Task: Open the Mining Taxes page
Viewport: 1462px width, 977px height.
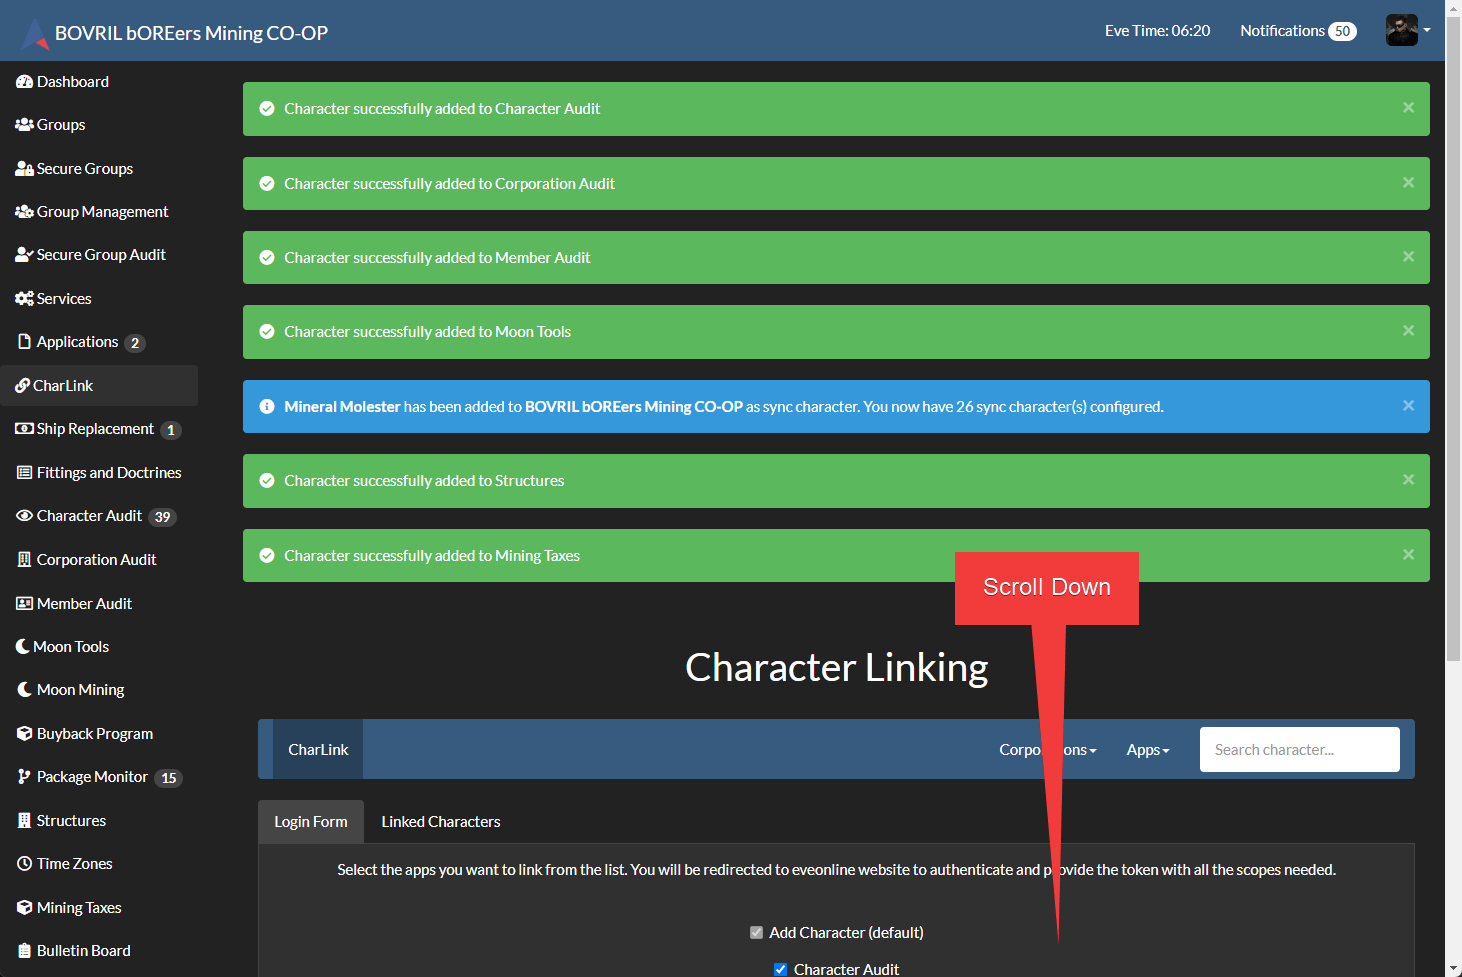Action: coord(78,907)
